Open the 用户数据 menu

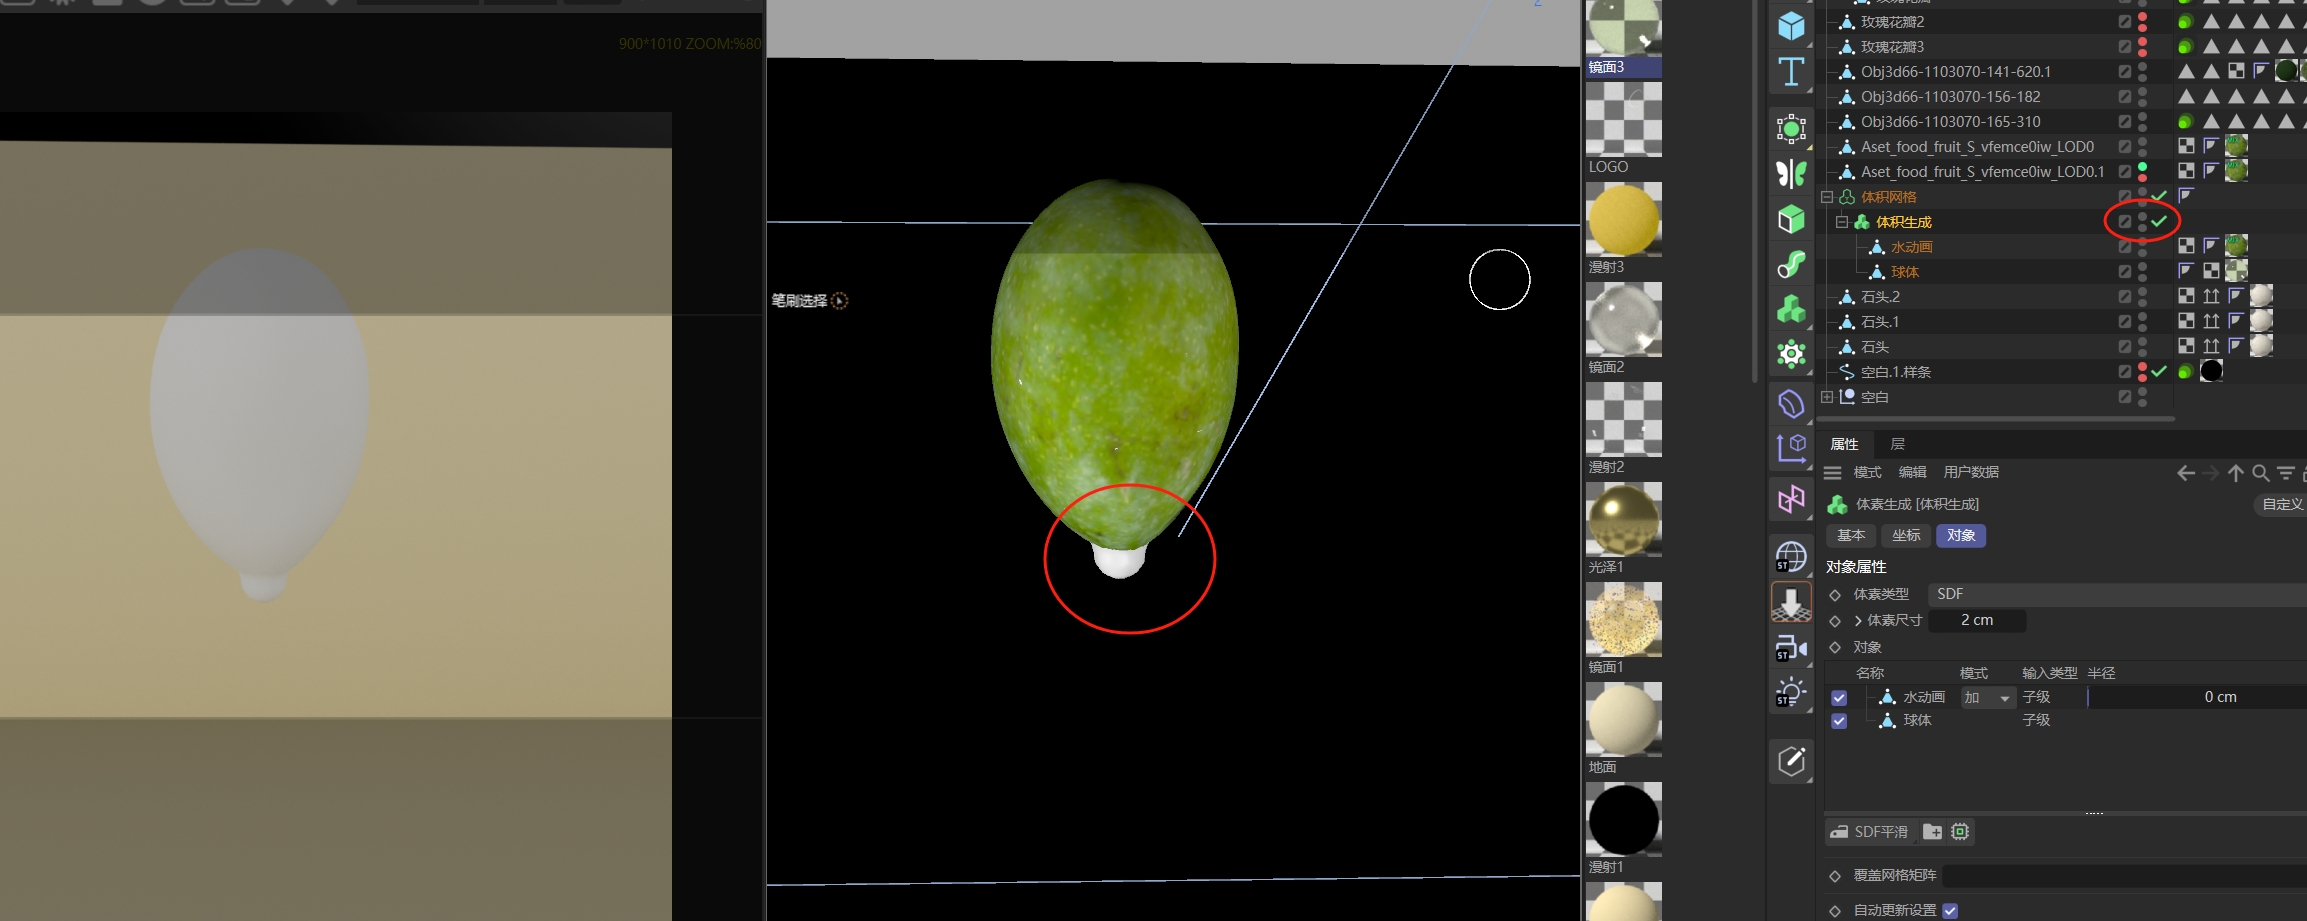coord(1971,472)
